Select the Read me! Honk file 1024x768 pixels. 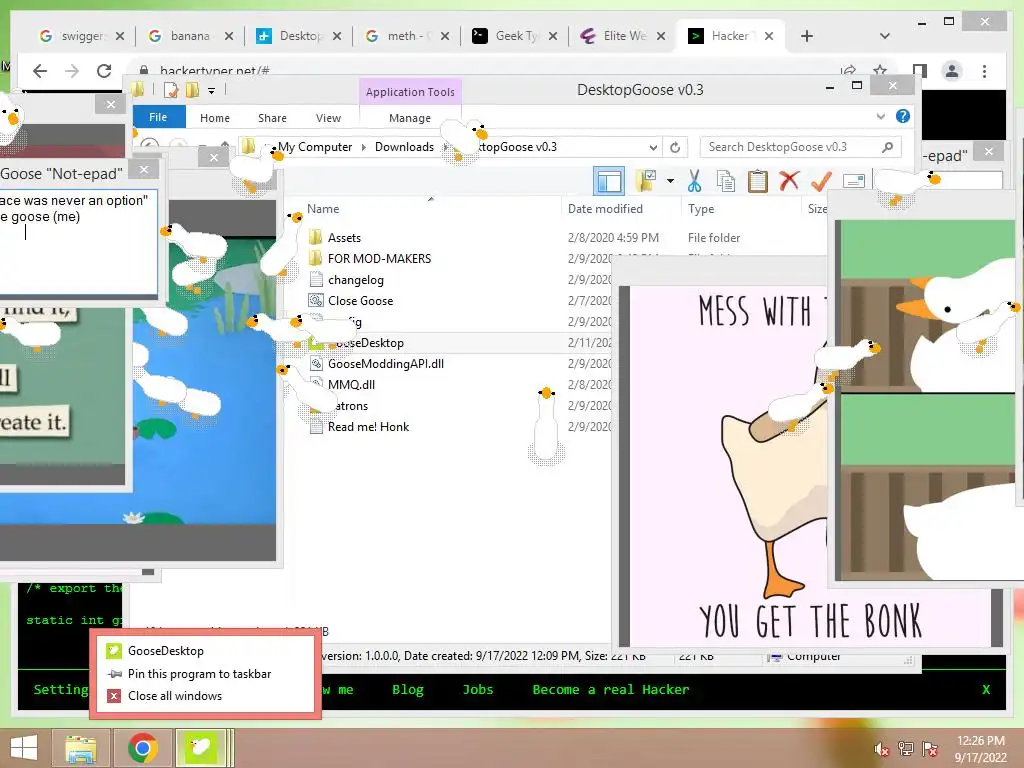(368, 426)
